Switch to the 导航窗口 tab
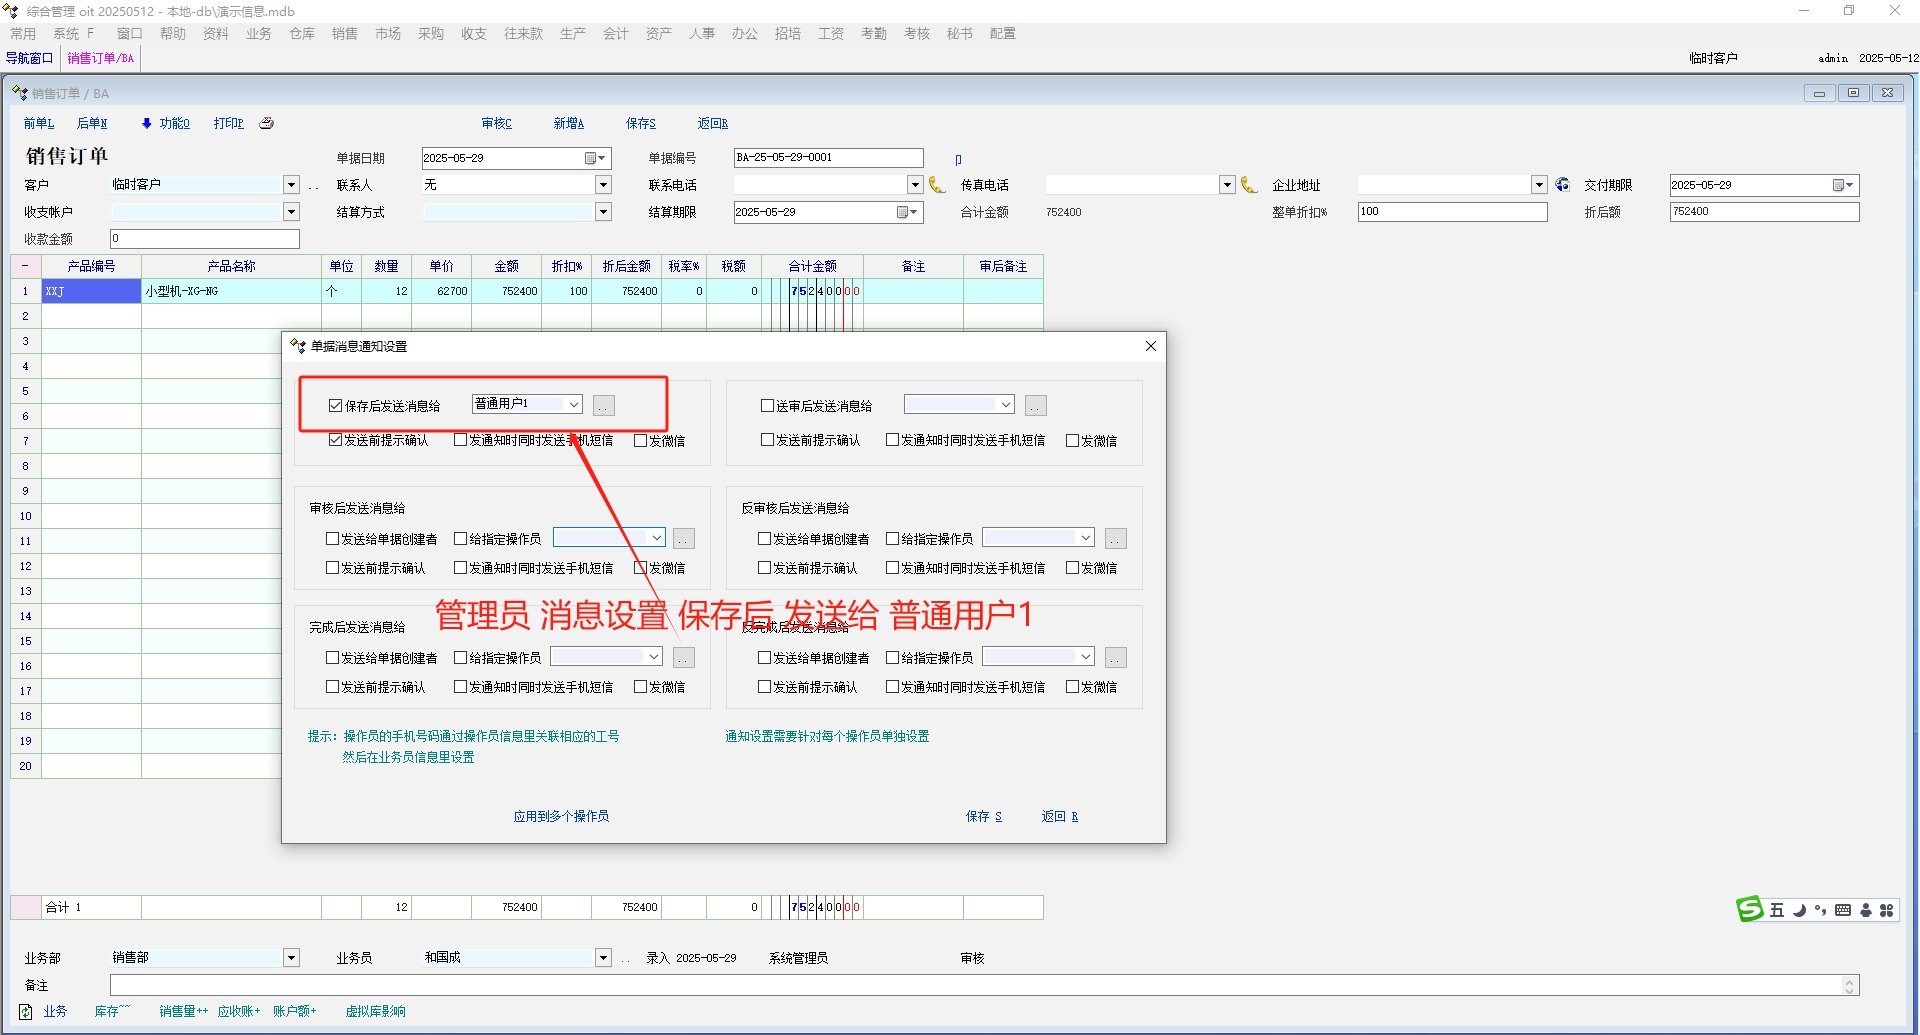 click(x=29, y=58)
